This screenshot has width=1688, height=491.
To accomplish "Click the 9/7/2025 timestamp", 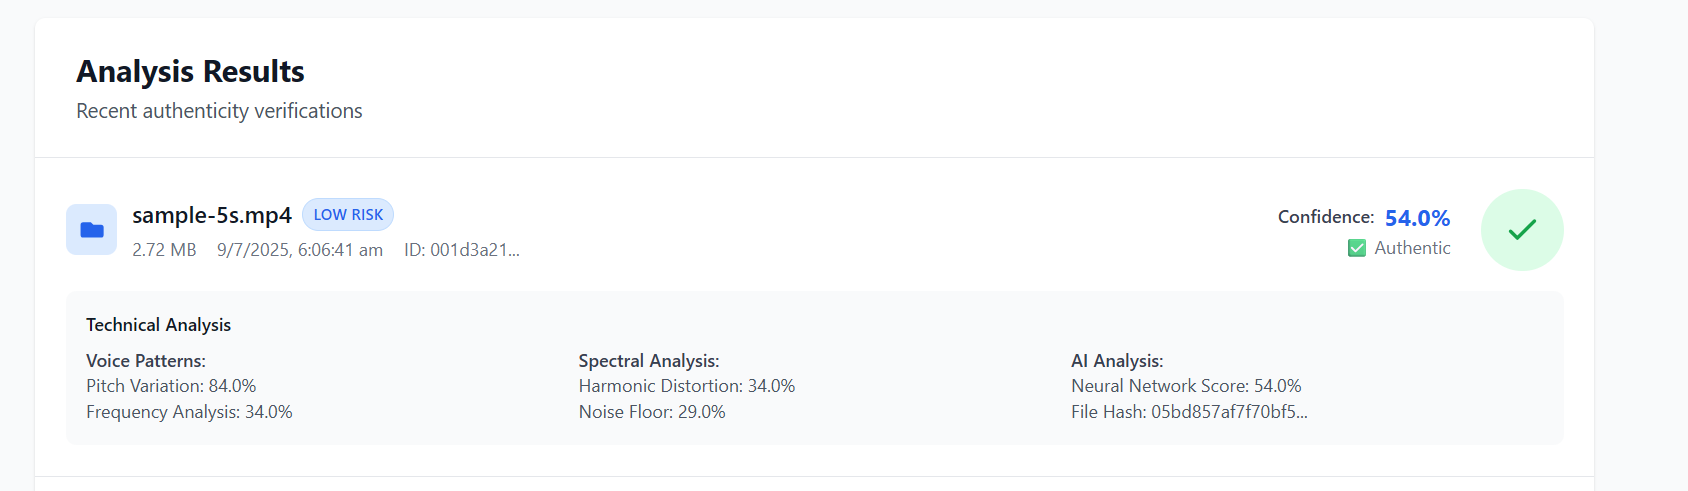I will tap(300, 250).
